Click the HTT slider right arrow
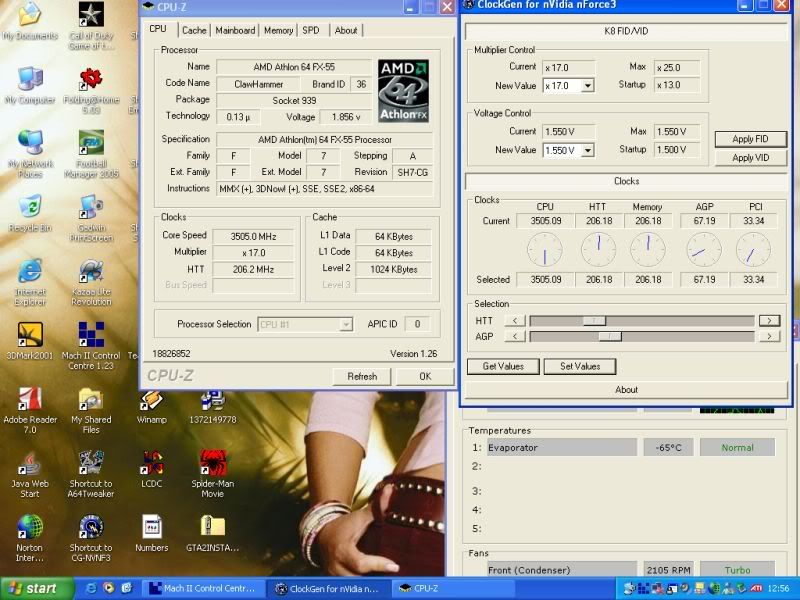This screenshot has width=800, height=600. pyautogui.click(x=769, y=320)
